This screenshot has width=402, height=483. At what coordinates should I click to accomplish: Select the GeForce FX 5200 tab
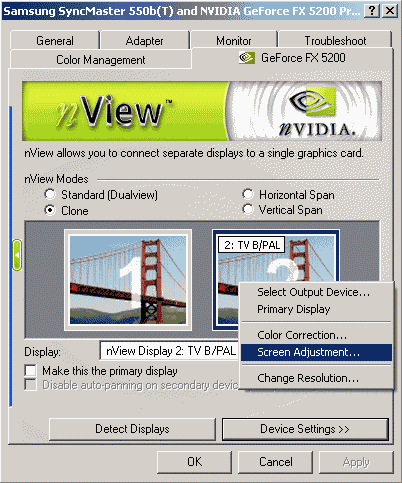click(292, 58)
